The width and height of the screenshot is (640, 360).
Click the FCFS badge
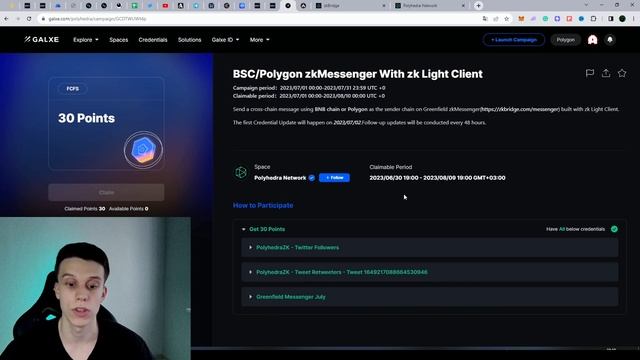pos(73,89)
